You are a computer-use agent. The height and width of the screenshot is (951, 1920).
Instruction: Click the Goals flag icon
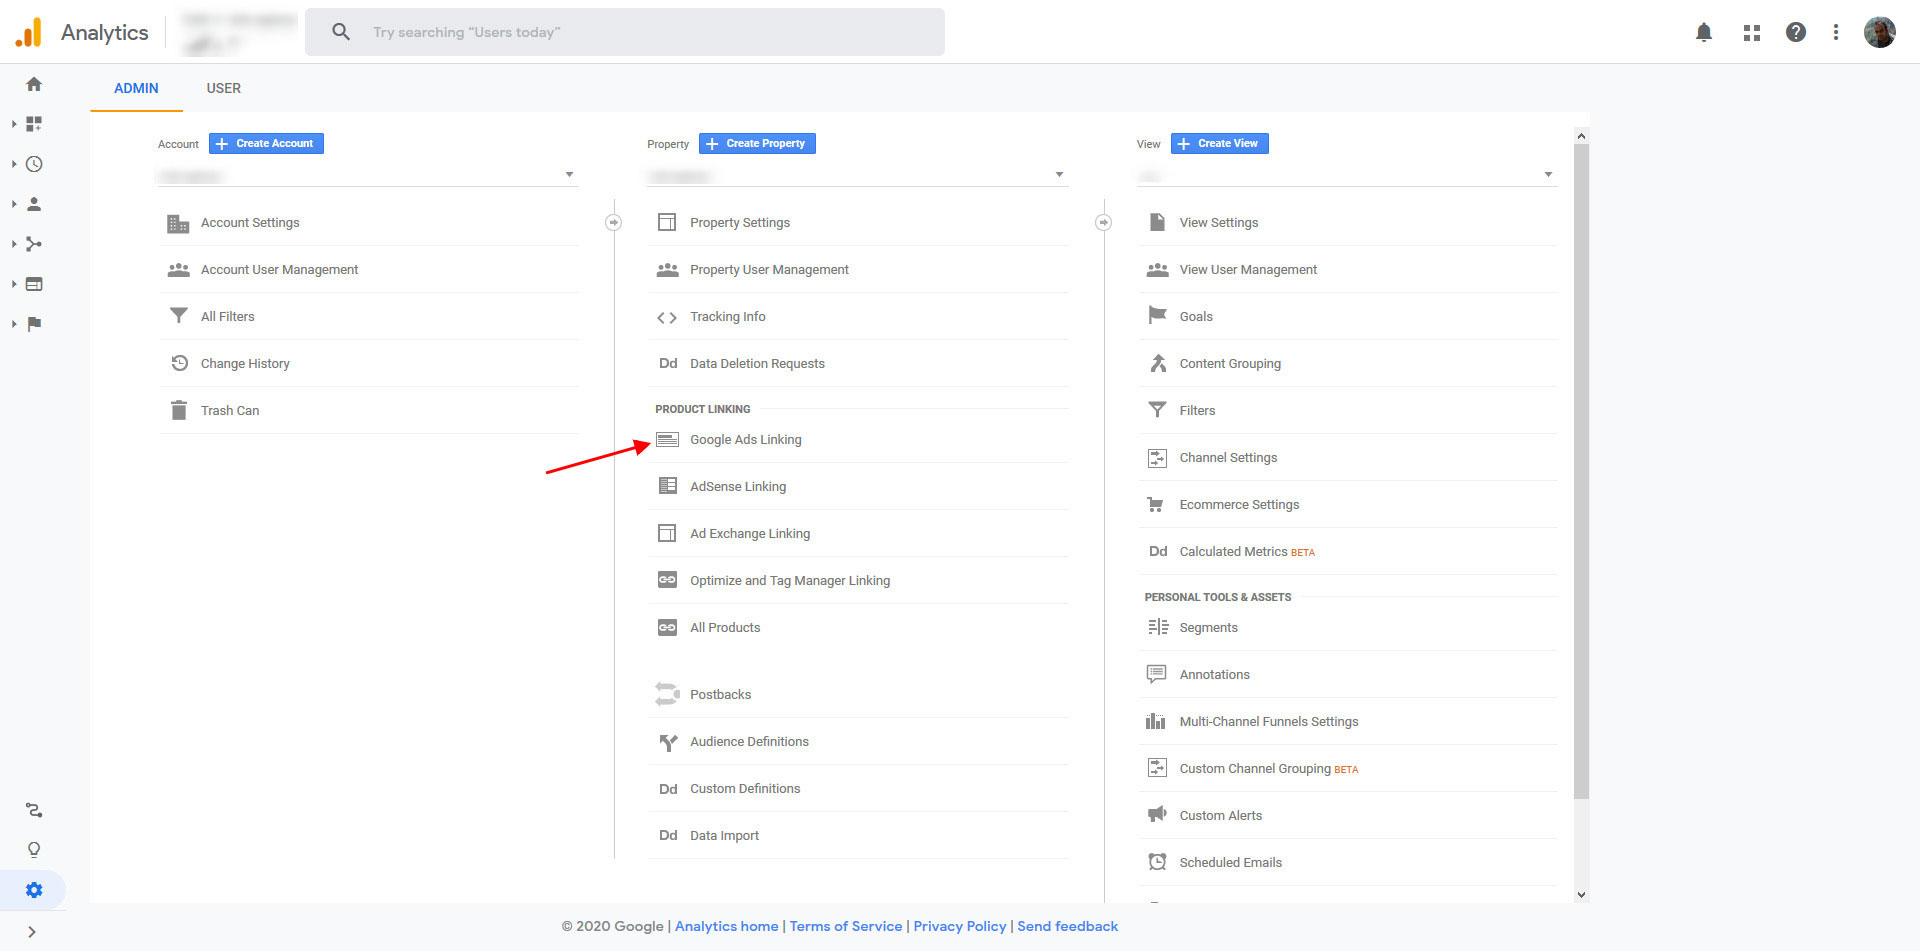(x=1157, y=316)
